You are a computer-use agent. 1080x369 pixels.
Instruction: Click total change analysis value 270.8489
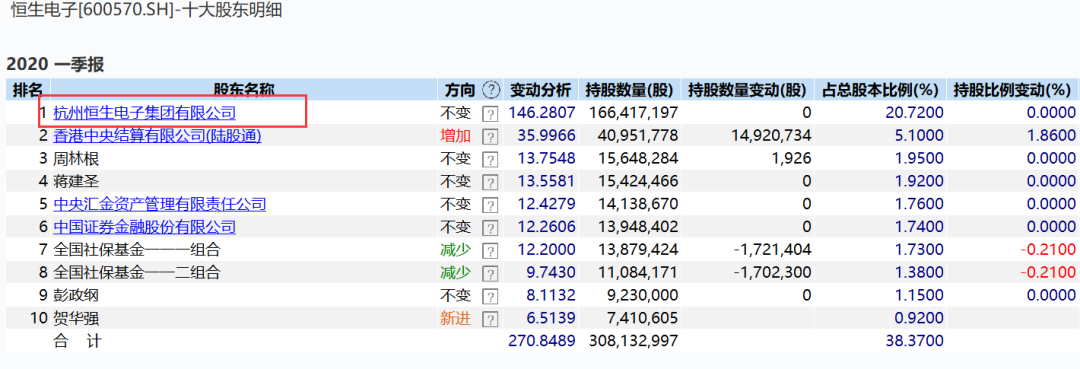[541, 341]
